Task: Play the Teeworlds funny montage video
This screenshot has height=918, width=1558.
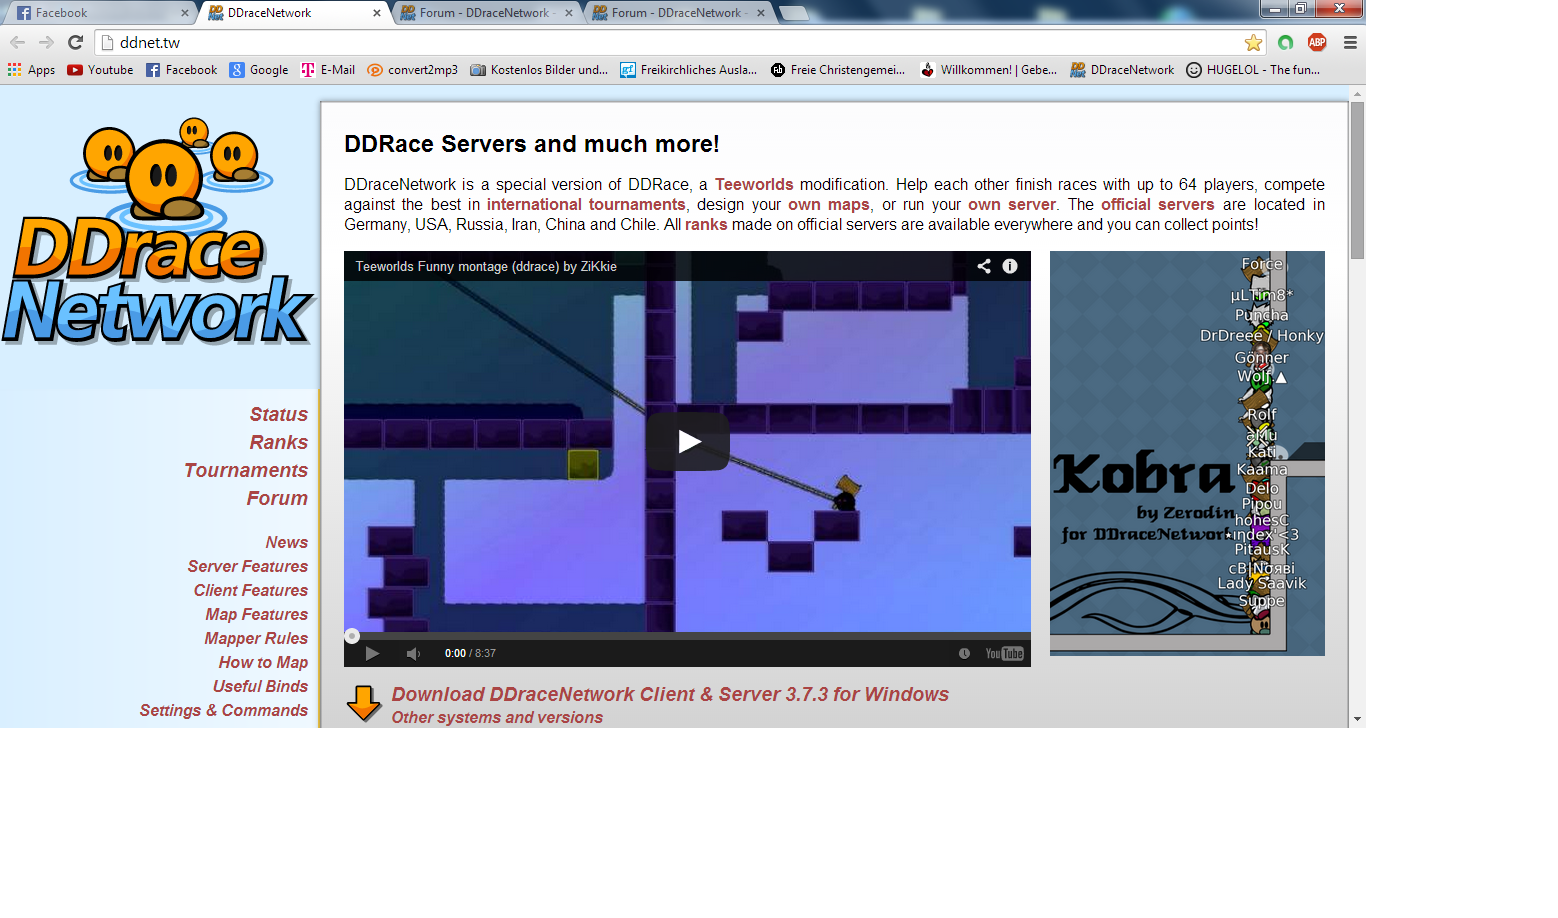Action: (687, 441)
